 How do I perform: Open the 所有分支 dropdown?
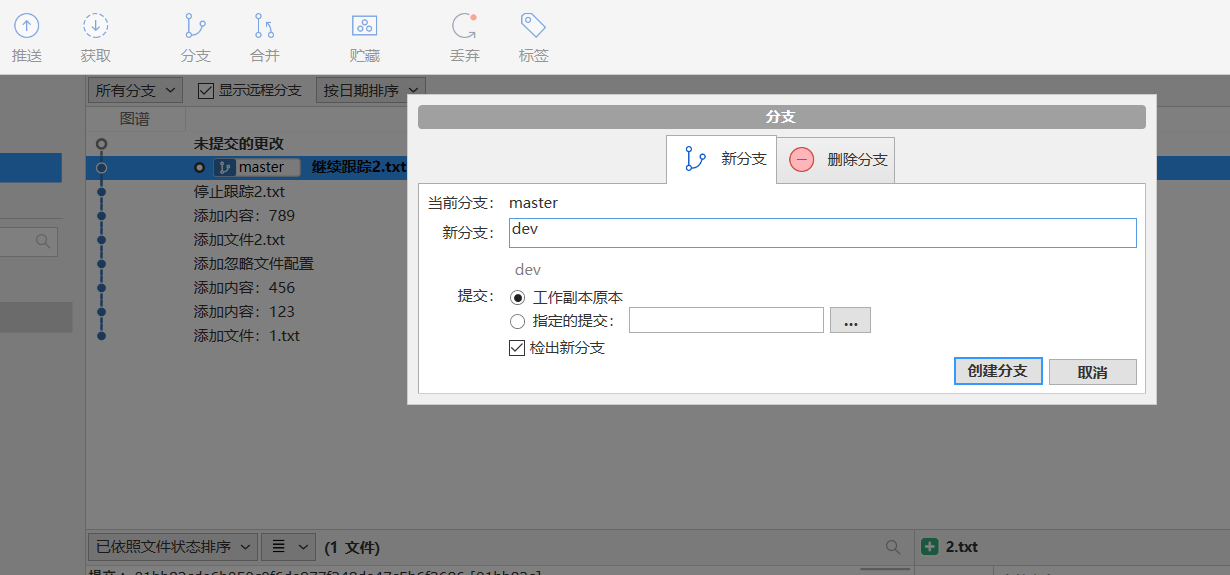[135, 90]
